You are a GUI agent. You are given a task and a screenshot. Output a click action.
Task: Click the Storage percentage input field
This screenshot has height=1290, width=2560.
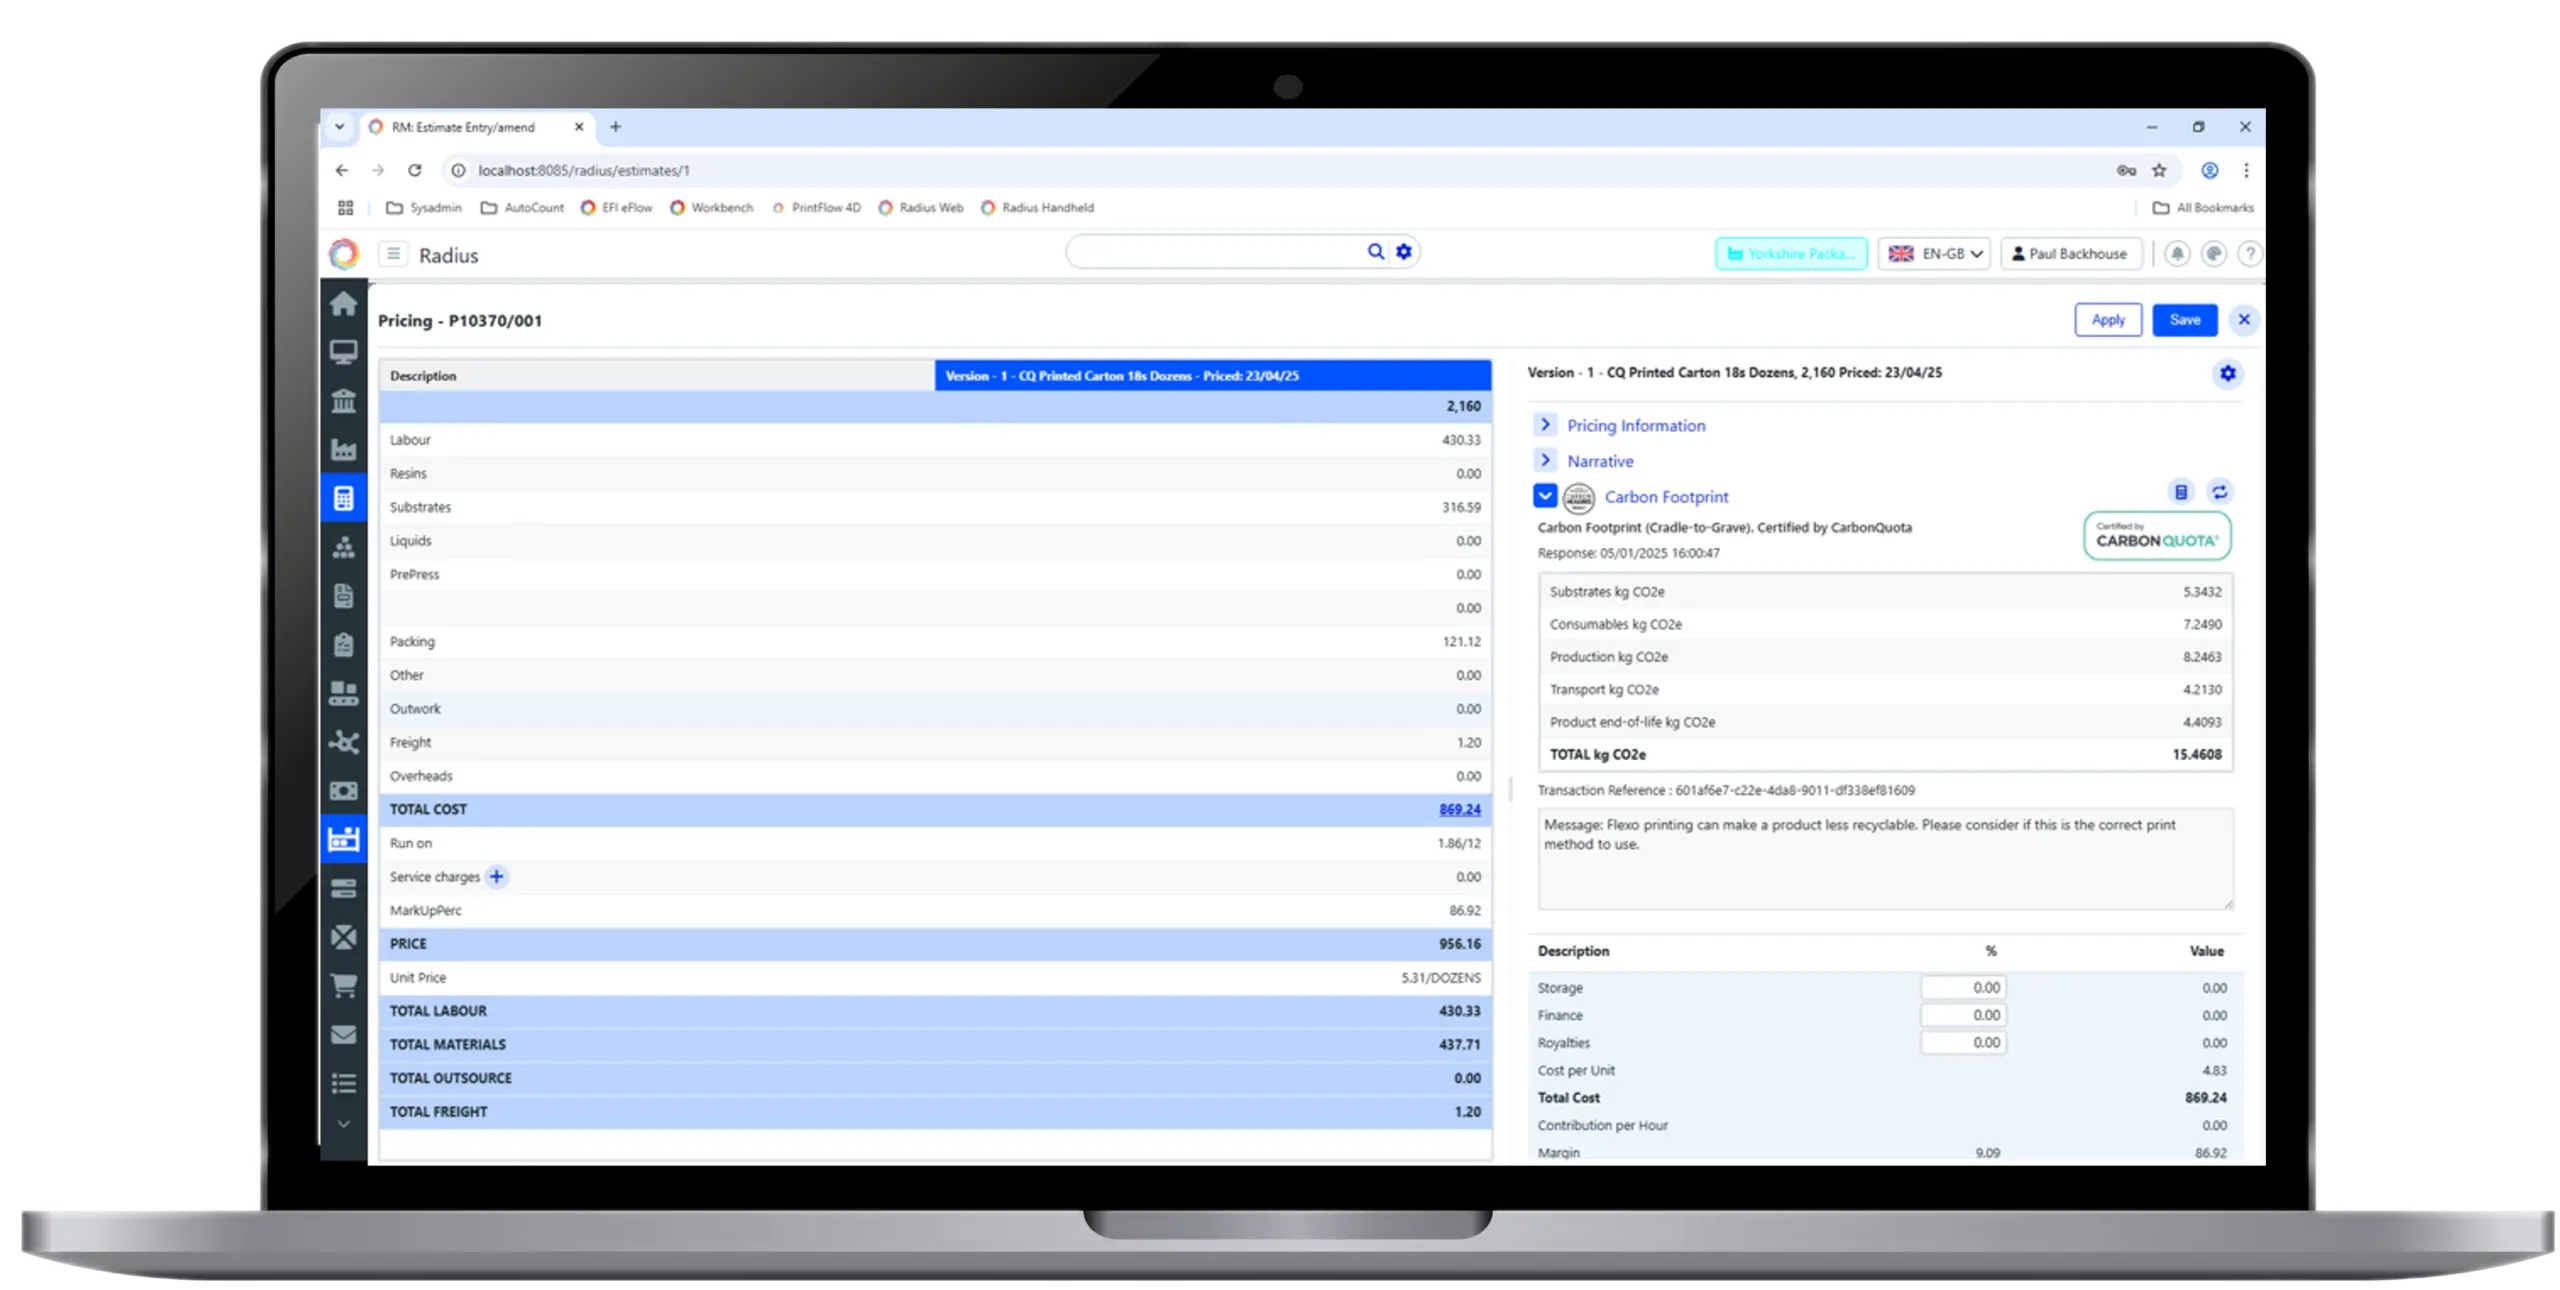point(1962,987)
